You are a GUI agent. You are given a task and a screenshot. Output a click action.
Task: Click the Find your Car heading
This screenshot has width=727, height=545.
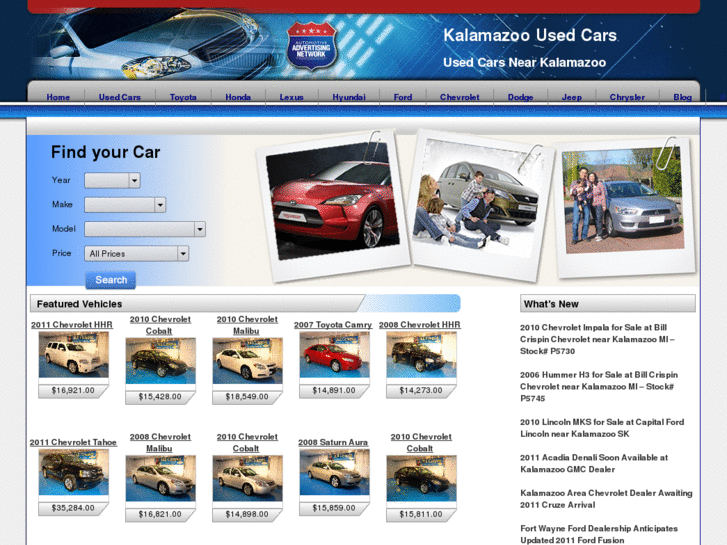[106, 152]
